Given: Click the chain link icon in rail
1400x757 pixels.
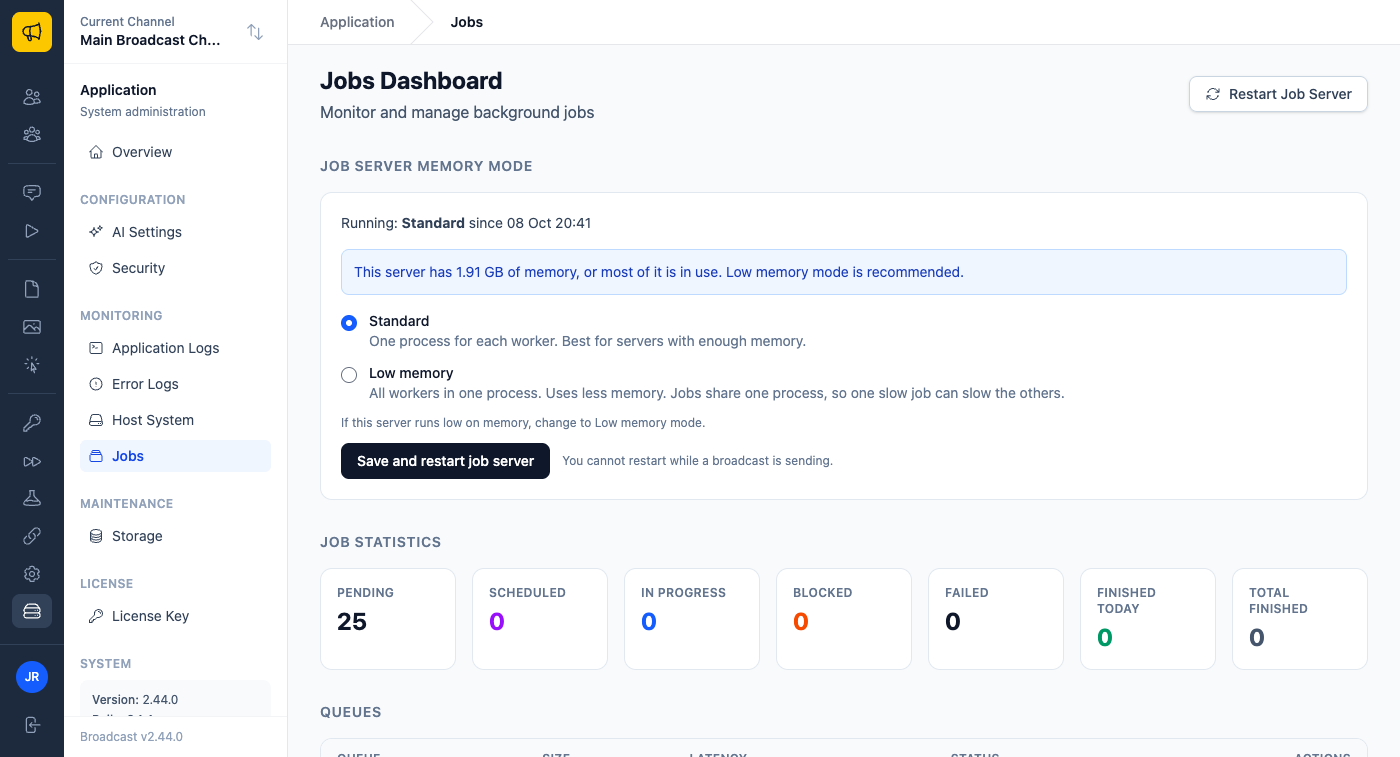Looking at the screenshot, I should [32, 536].
